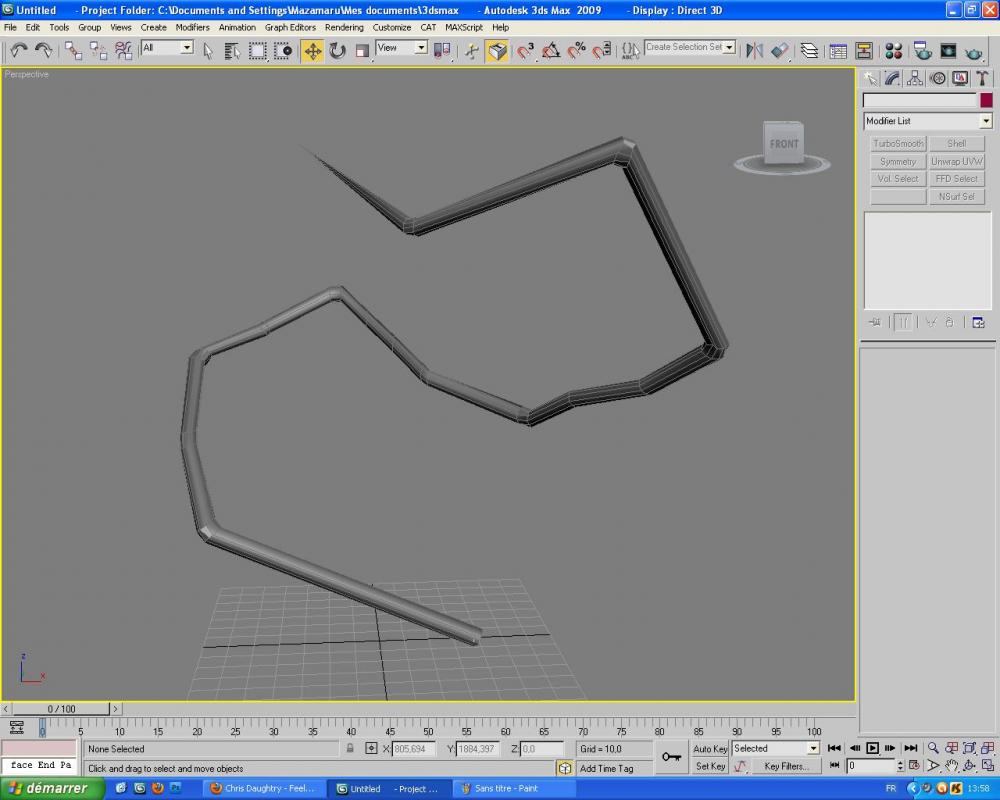Open the Render Setup teapot icon
This screenshot has height=800, width=1000.
point(922,50)
